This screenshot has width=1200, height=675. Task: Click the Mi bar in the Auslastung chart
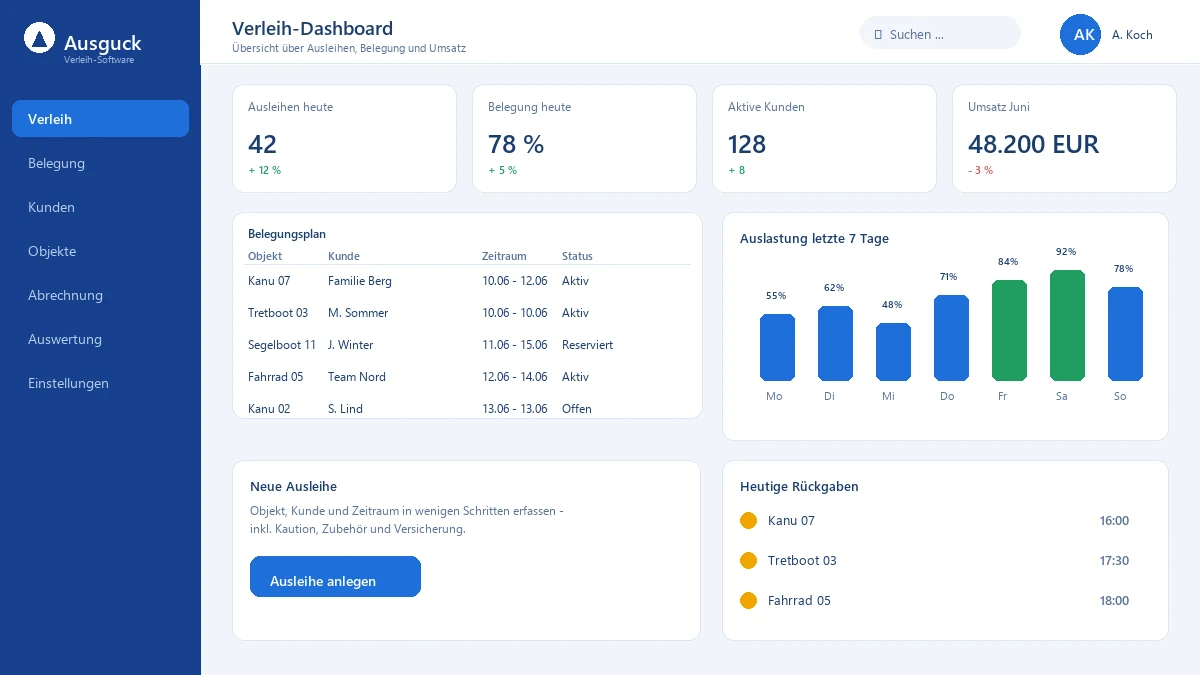click(x=893, y=352)
